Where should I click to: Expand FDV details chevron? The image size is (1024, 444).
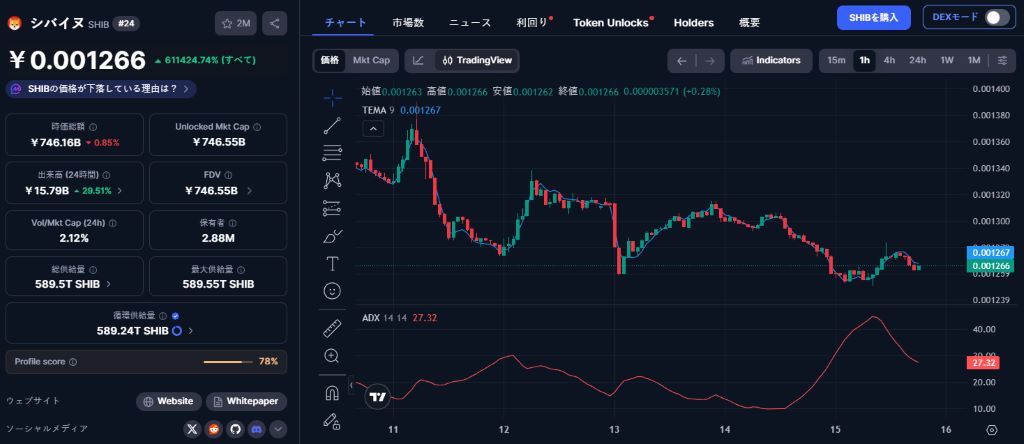pyautogui.click(x=250, y=191)
